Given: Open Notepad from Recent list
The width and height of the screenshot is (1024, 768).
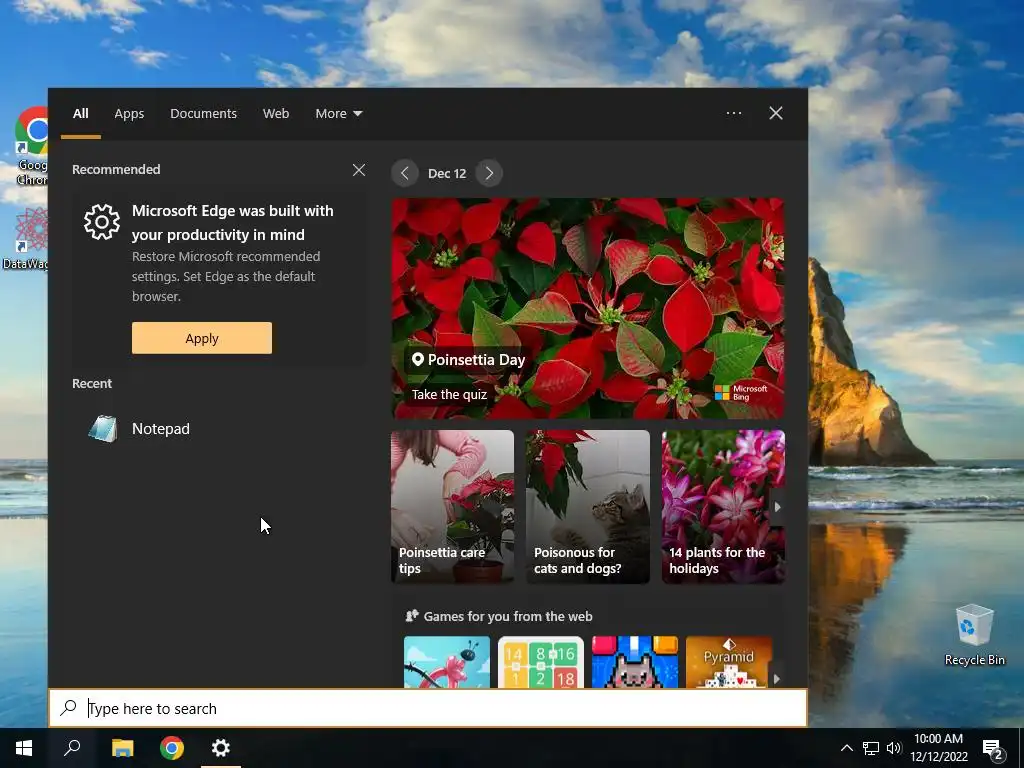Looking at the screenshot, I should click(216, 428).
